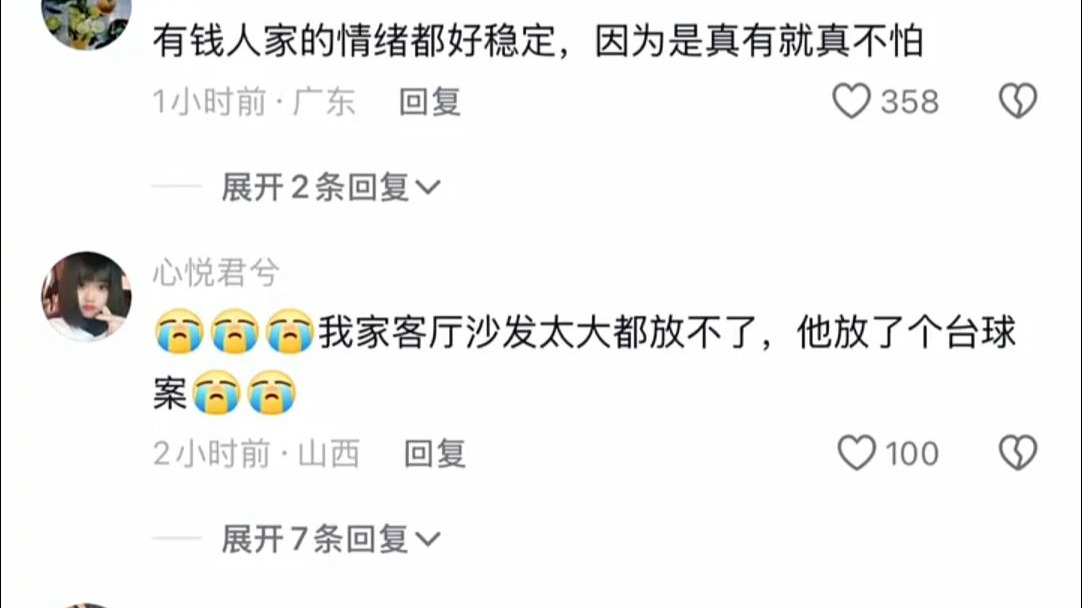Expand 展开7条回复 replies
This screenshot has width=1082, height=608.
pos(330,538)
